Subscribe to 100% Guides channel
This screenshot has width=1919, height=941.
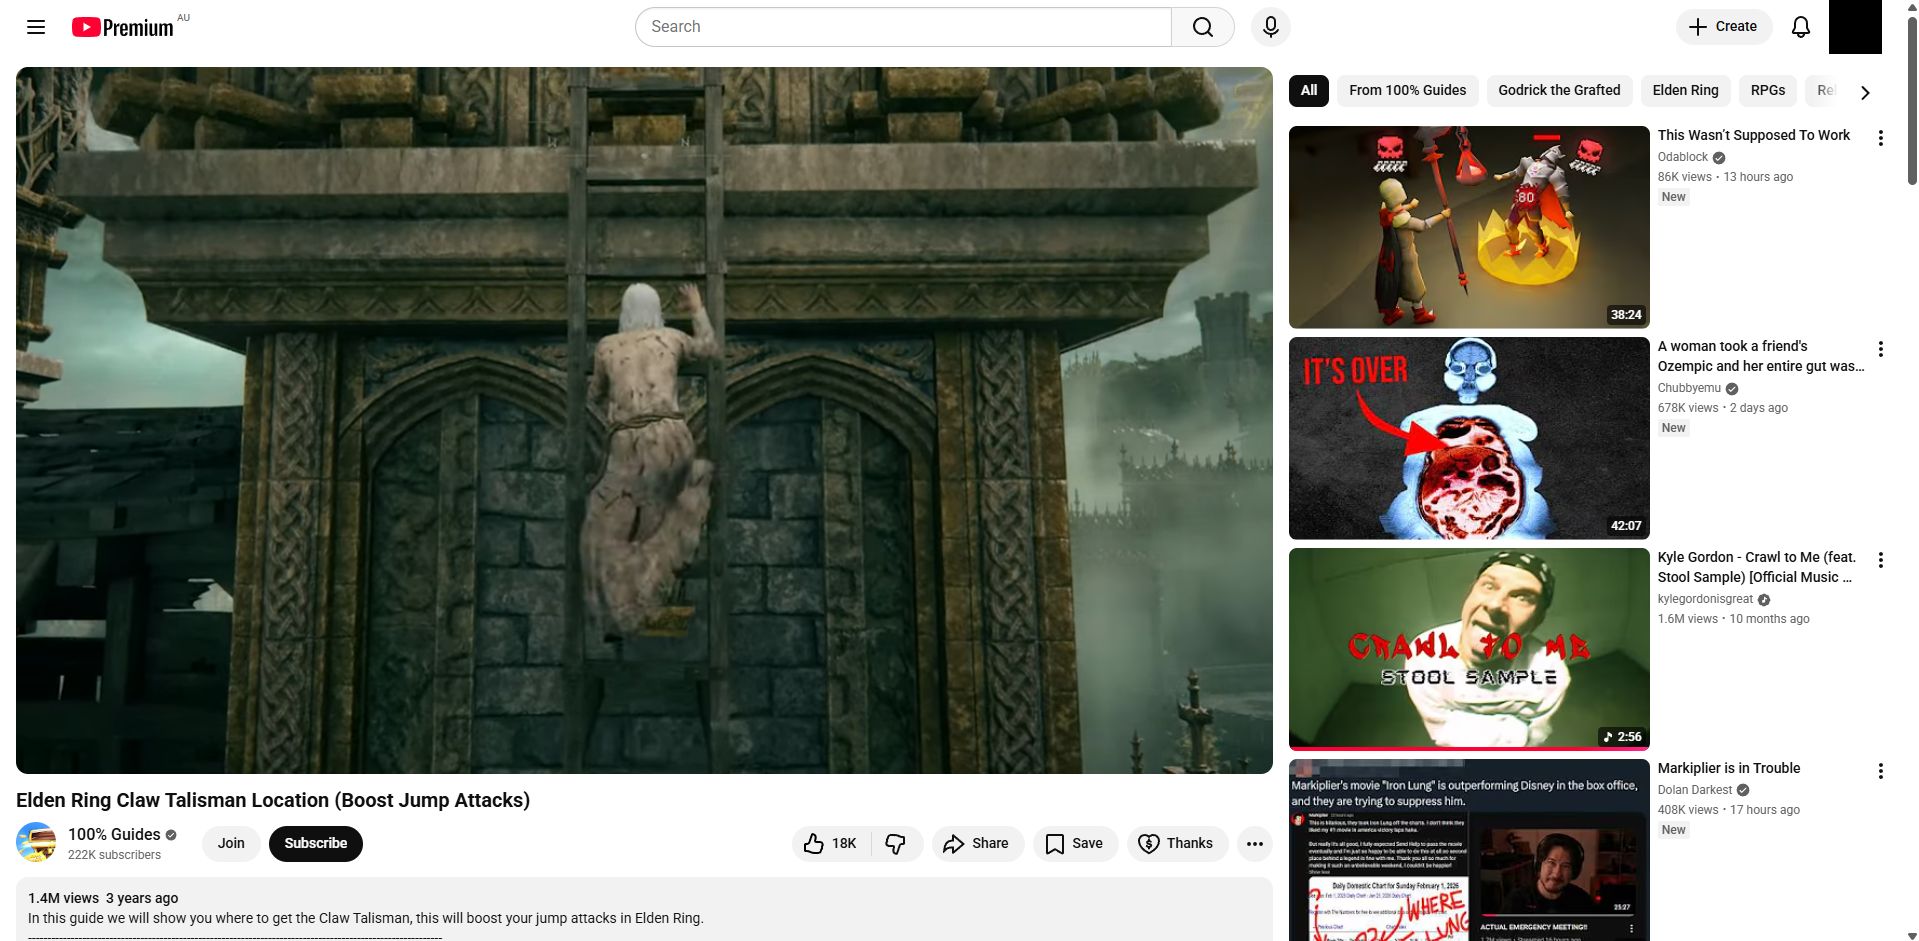[315, 844]
